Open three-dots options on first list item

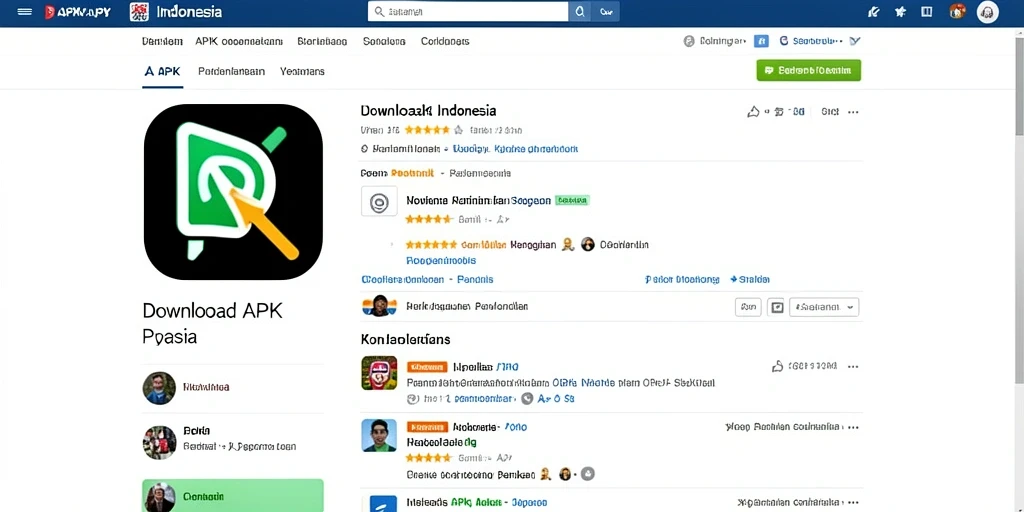(853, 366)
